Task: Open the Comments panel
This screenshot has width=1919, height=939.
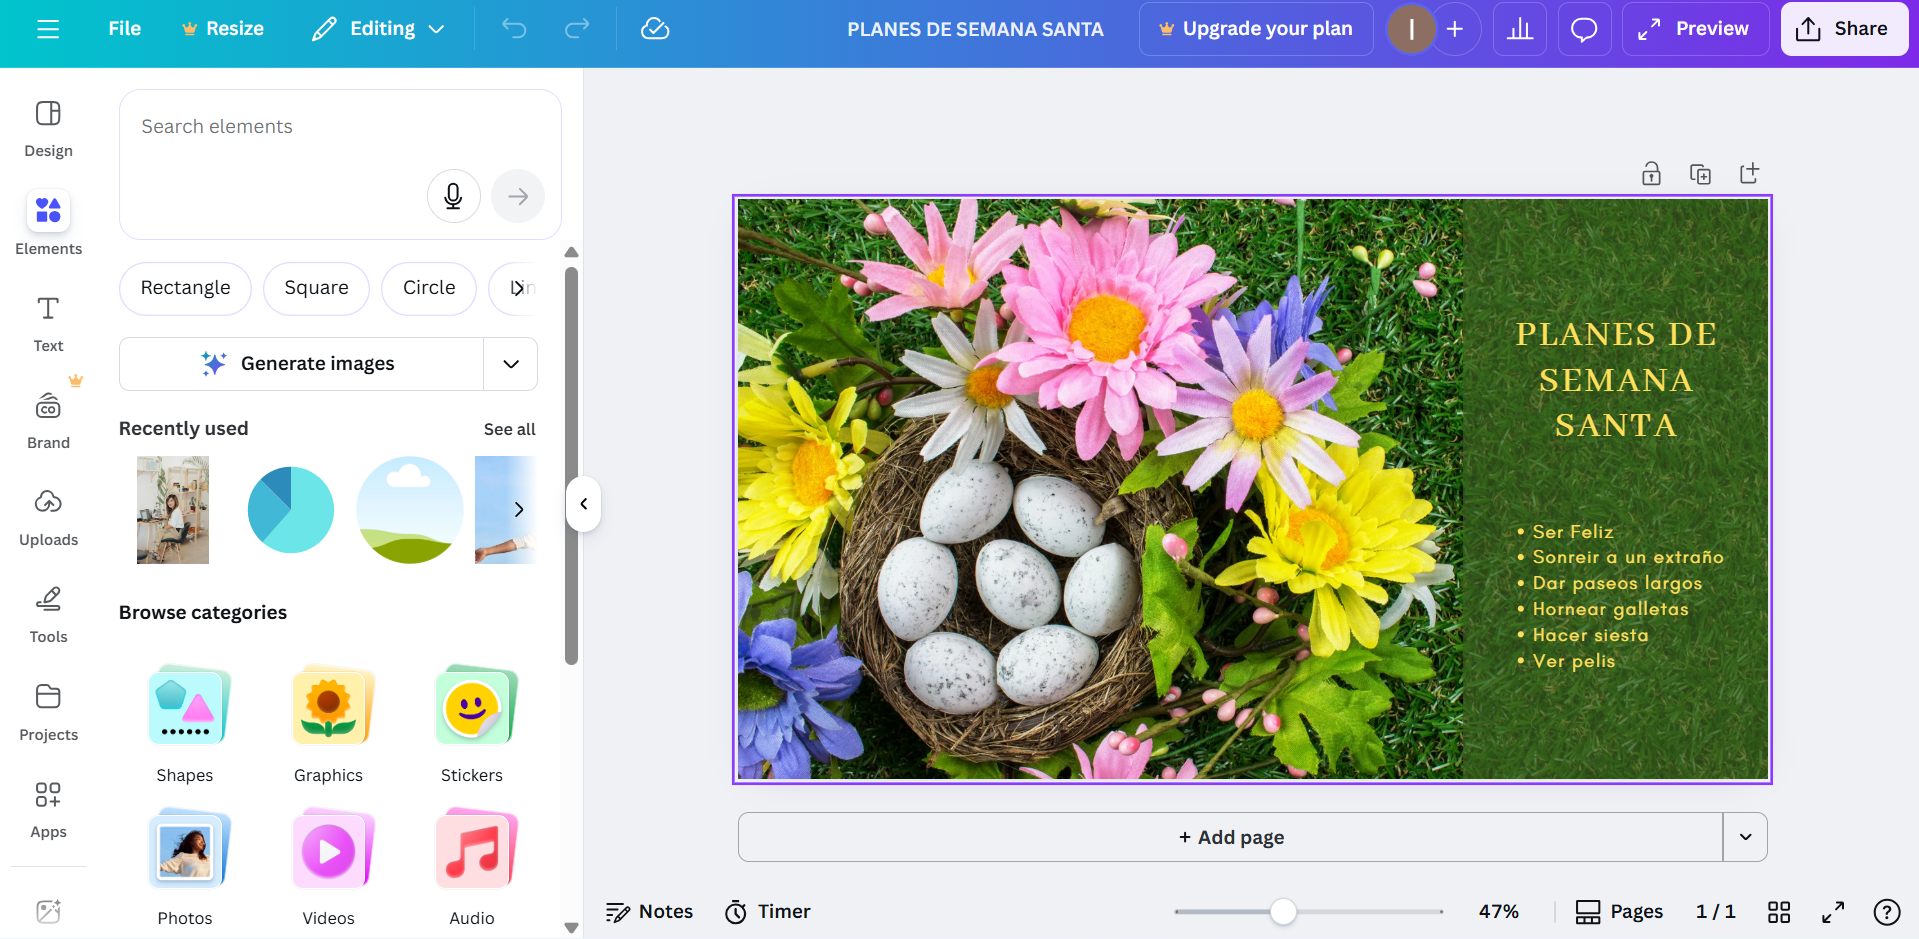Action: tap(1584, 29)
